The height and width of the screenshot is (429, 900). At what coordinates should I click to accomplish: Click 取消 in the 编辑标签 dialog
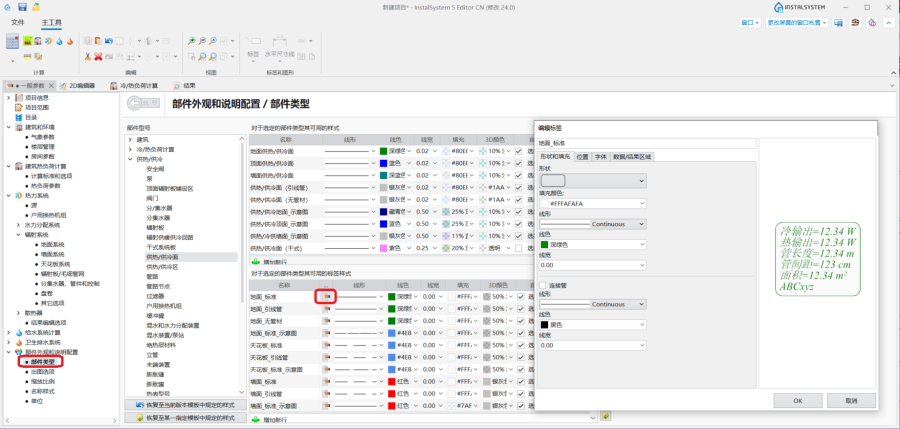point(851,400)
